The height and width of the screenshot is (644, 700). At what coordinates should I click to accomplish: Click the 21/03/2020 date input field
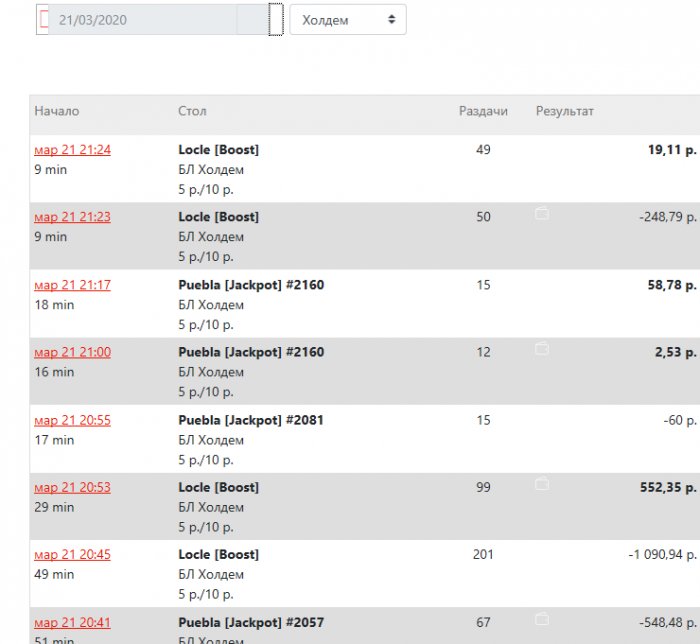[145, 19]
